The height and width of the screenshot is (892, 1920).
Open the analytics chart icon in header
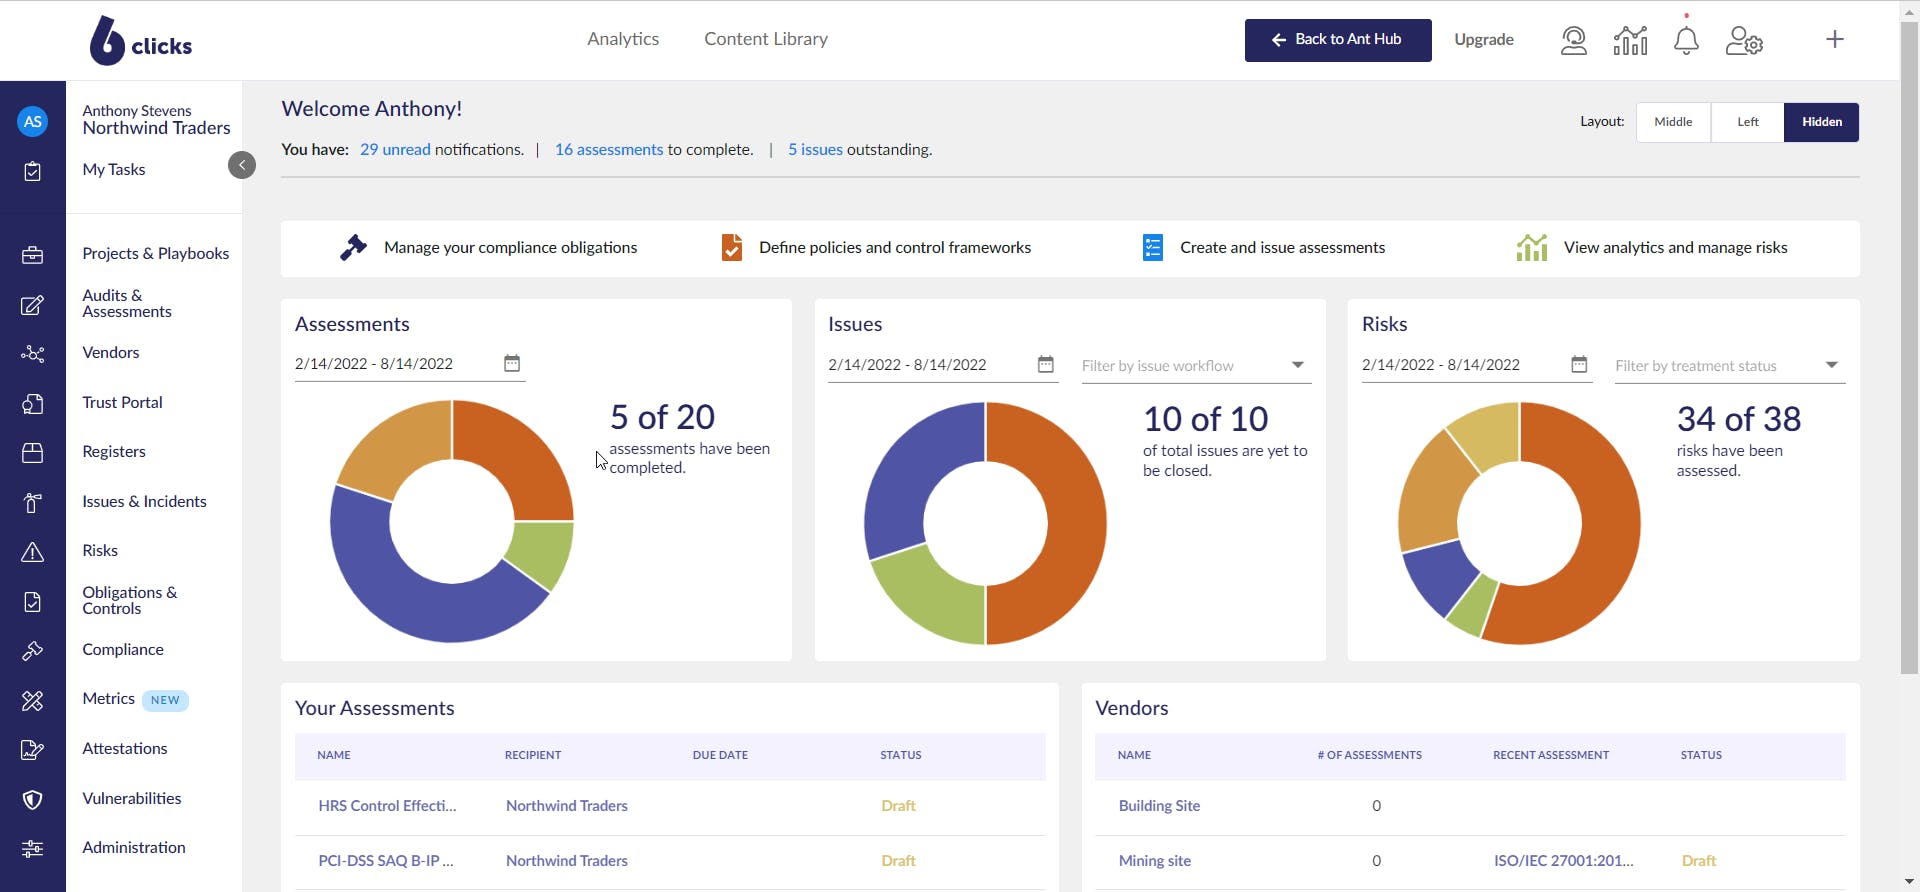(1630, 41)
